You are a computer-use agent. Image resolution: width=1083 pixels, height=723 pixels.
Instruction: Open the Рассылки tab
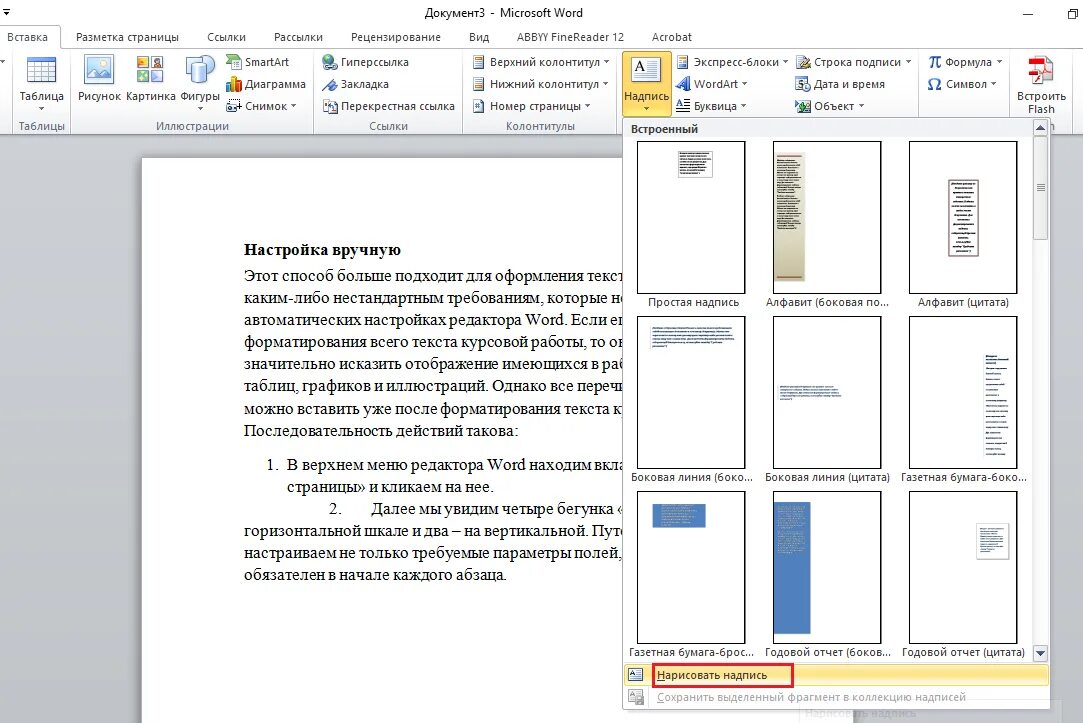pos(298,37)
